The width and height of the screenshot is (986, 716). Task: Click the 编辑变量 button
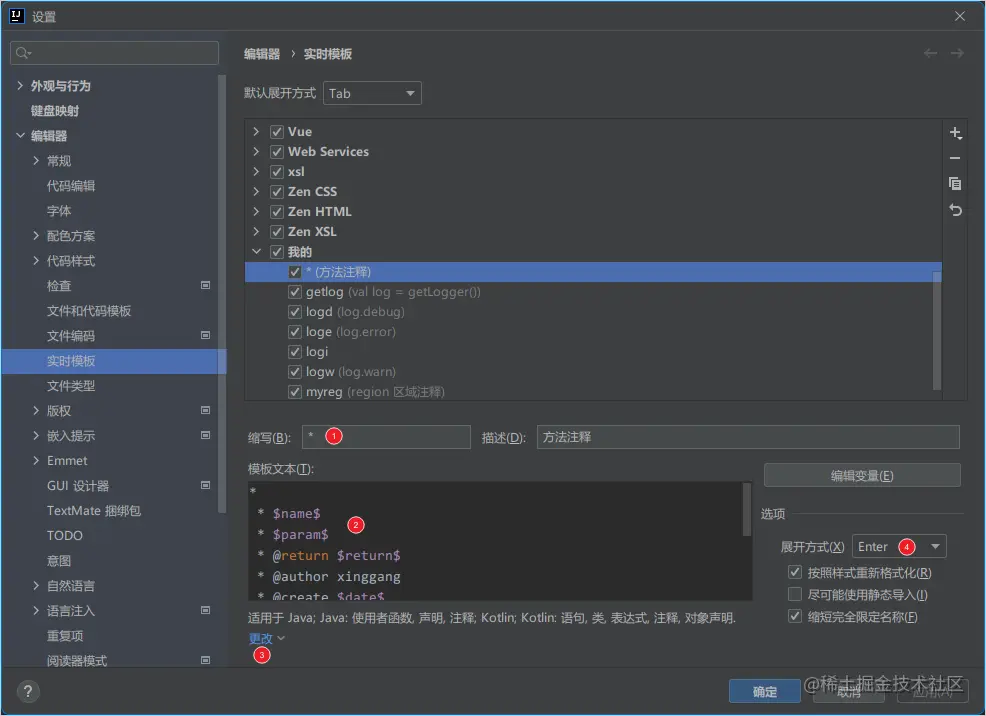pos(862,475)
